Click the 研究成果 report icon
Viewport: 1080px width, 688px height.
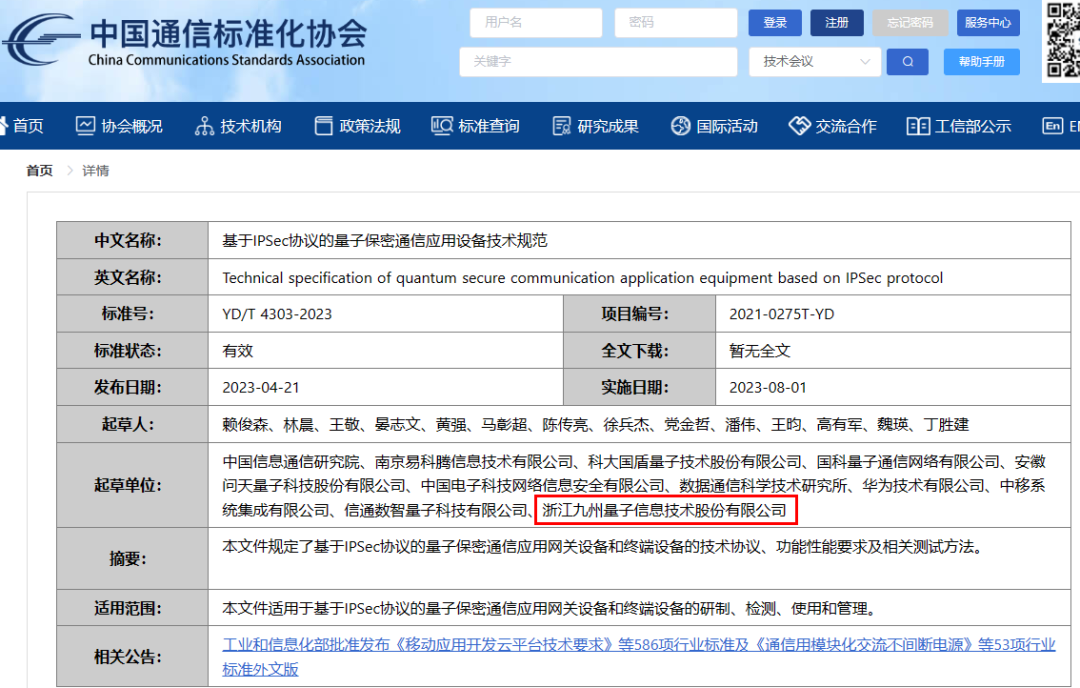click(x=561, y=126)
